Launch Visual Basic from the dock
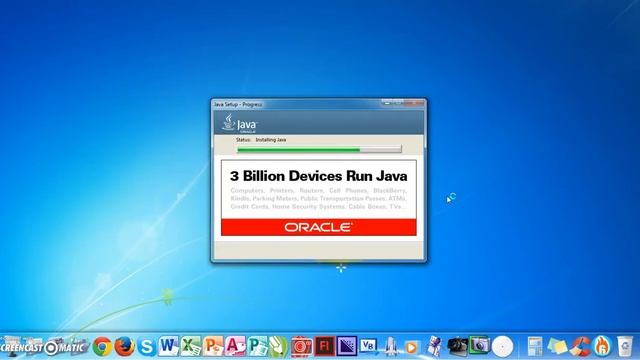640x360 pixels. tap(368, 346)
